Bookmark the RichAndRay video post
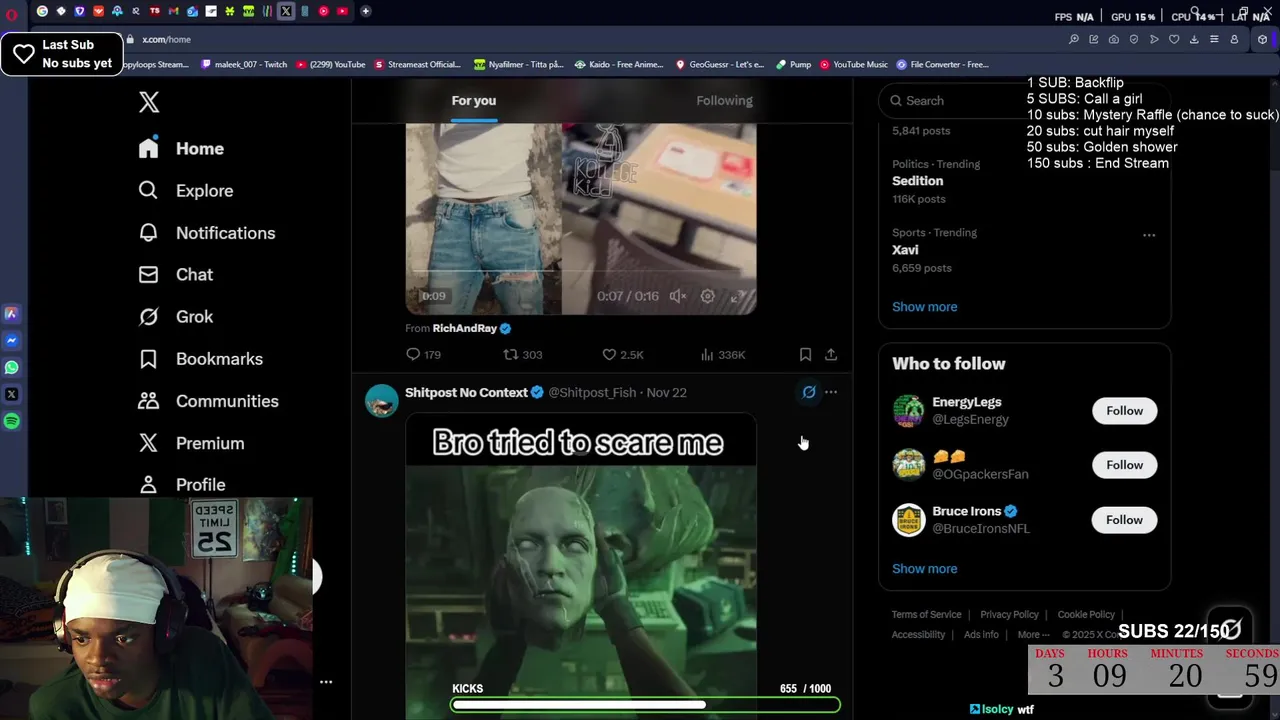The width and height of the screenshot is (1280, 720). pos(805,354)
